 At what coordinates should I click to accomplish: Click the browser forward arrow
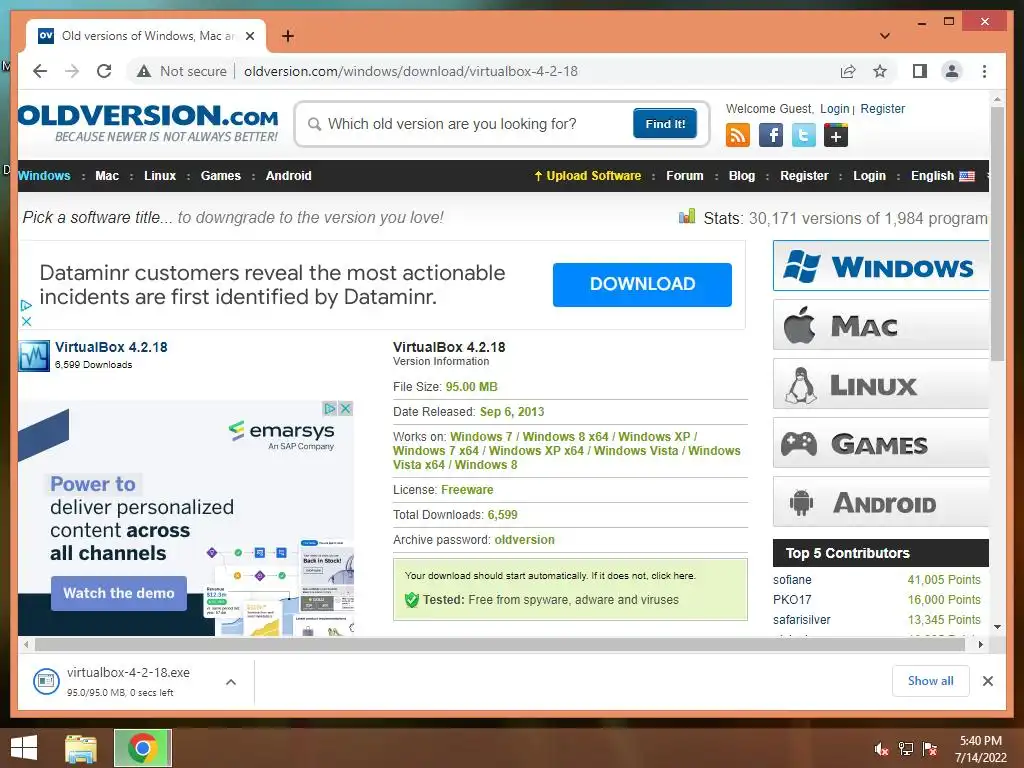coord(72,71)
